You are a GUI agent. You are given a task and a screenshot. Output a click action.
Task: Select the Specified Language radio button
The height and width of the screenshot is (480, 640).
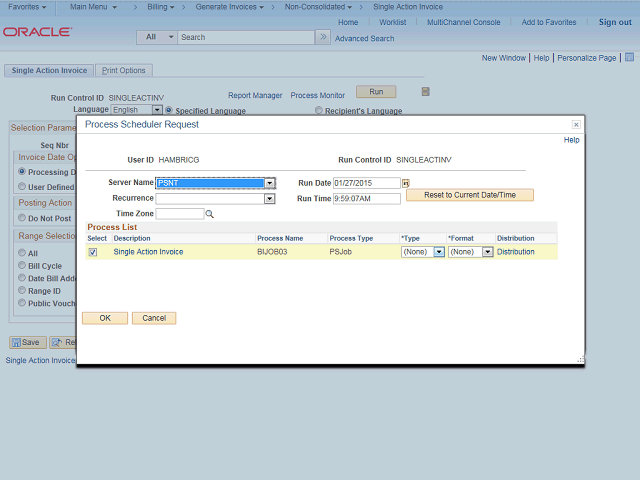(x=169, y=110)
